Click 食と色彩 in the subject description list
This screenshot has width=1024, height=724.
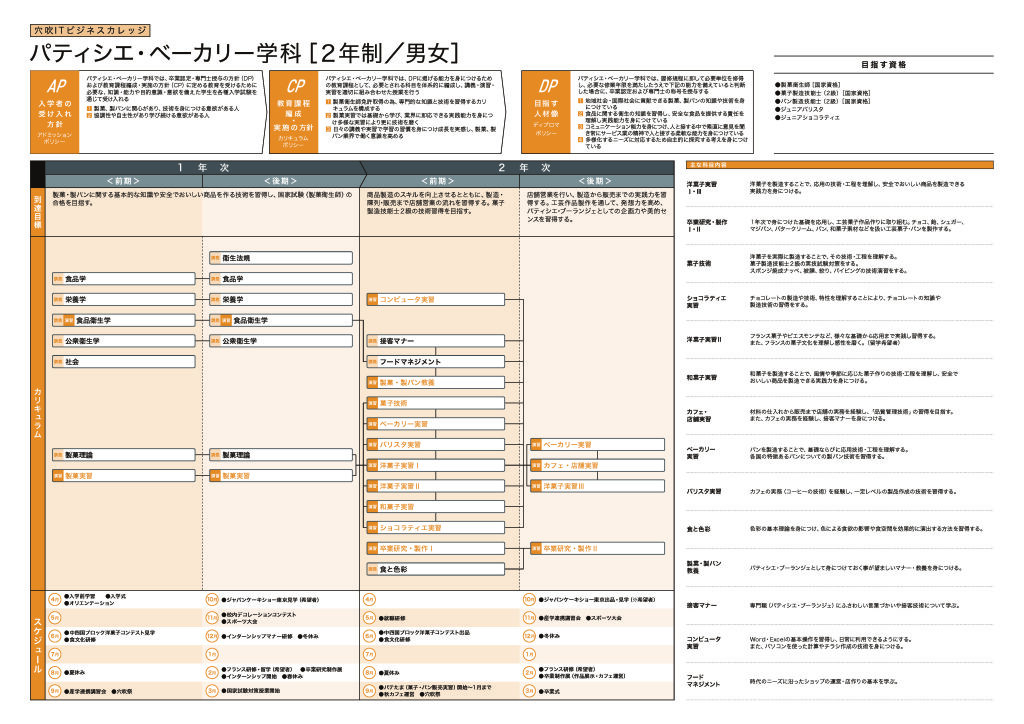[698, 529]
